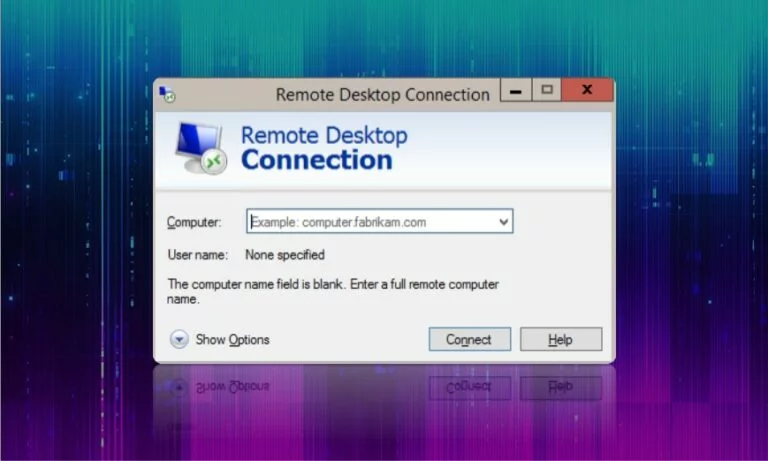This screenshot has height=461, width=768.
Task: Minimize the Remote Desktop Connection window
Action: point(516,91)
